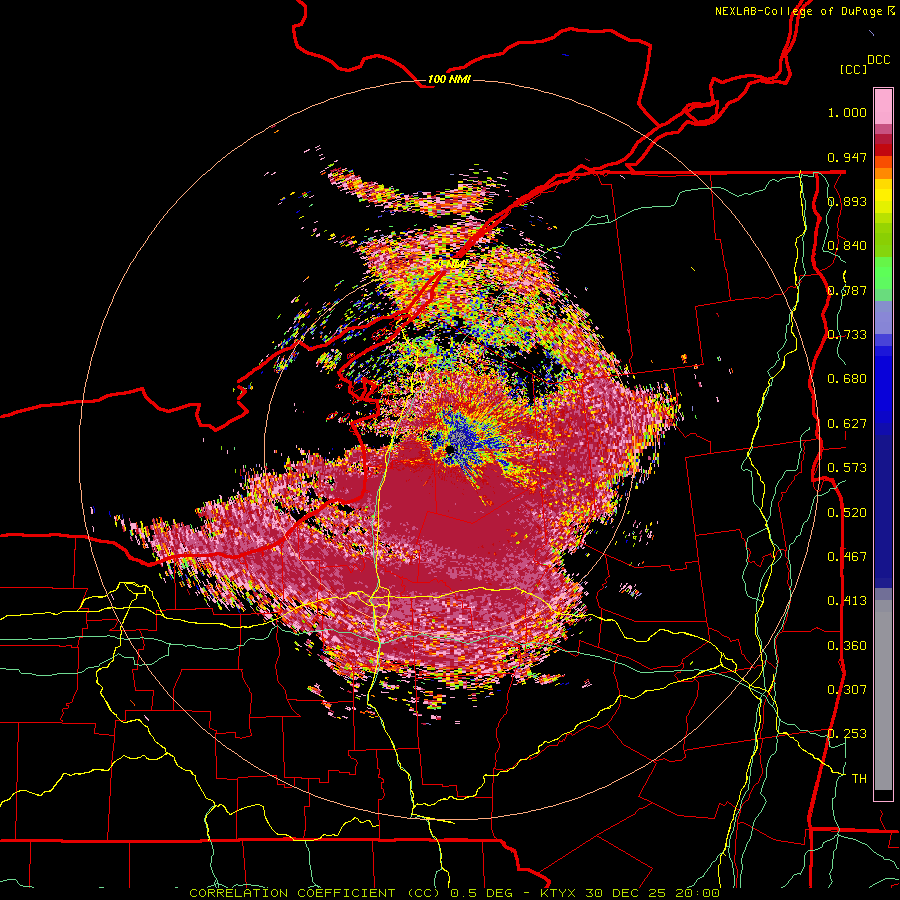This screenshot has width=900, height=900.
Task: Select the 0.680 scale value
Action: click(847, 379)
